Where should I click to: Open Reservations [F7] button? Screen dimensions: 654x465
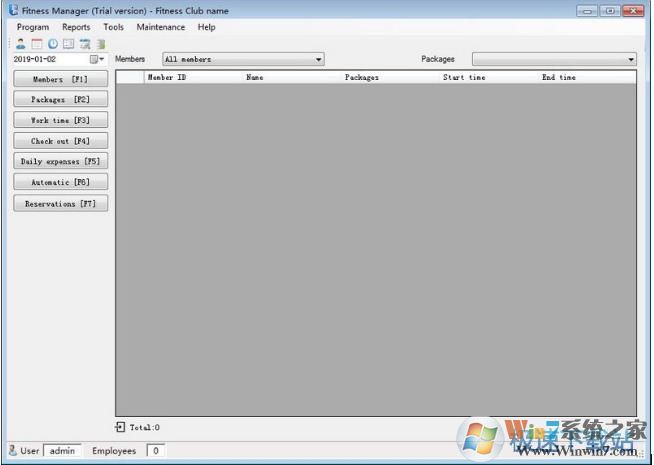click(x=60, y=204)
